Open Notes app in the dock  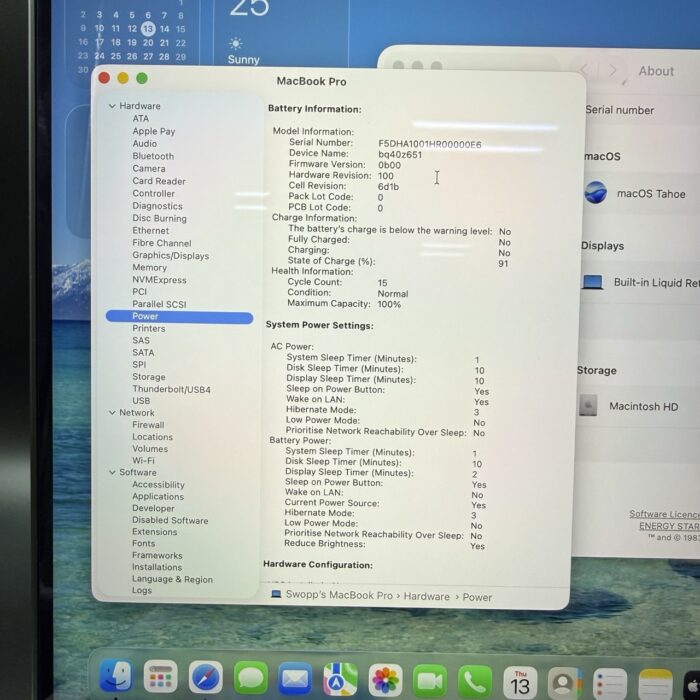[655, 684]
